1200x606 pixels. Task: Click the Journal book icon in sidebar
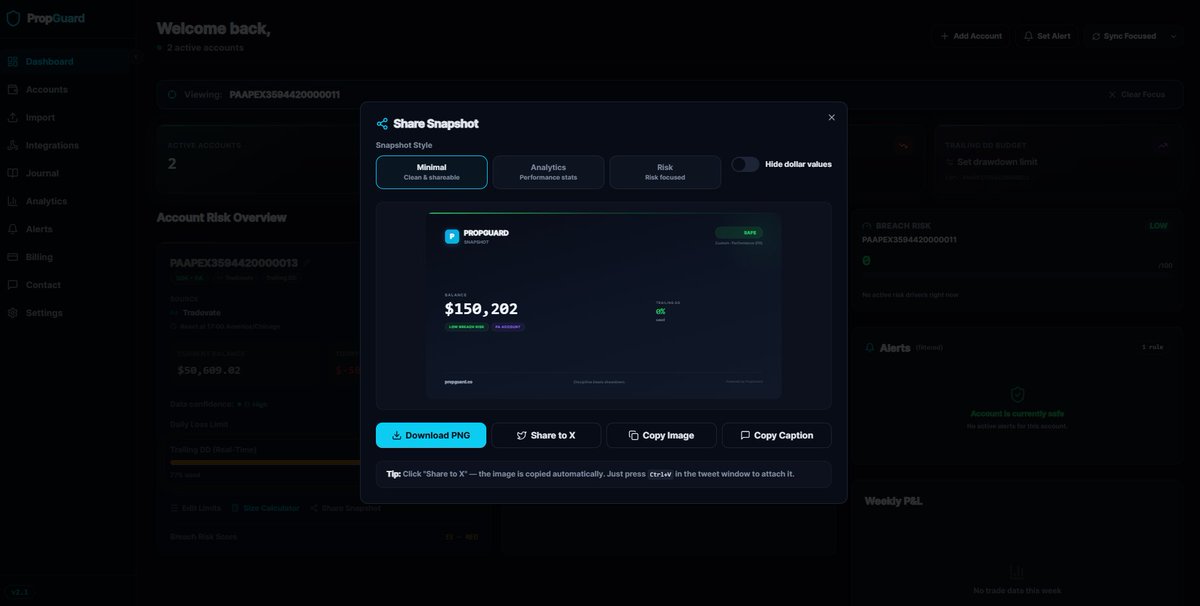click(13, 173)
